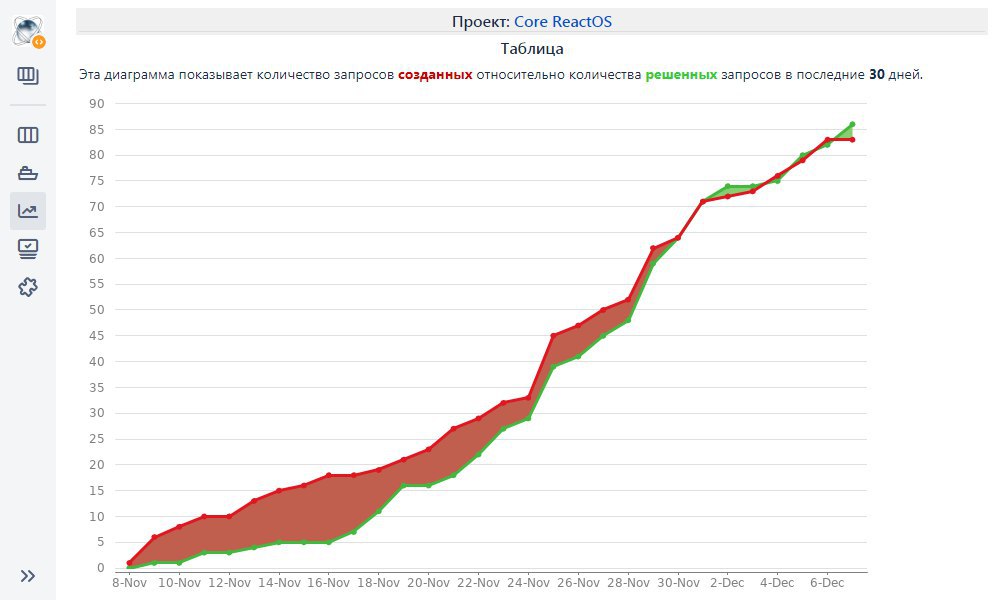Click the 'Таблица' heading
The image size is (1000, 600).
click(x=532, y=49)
